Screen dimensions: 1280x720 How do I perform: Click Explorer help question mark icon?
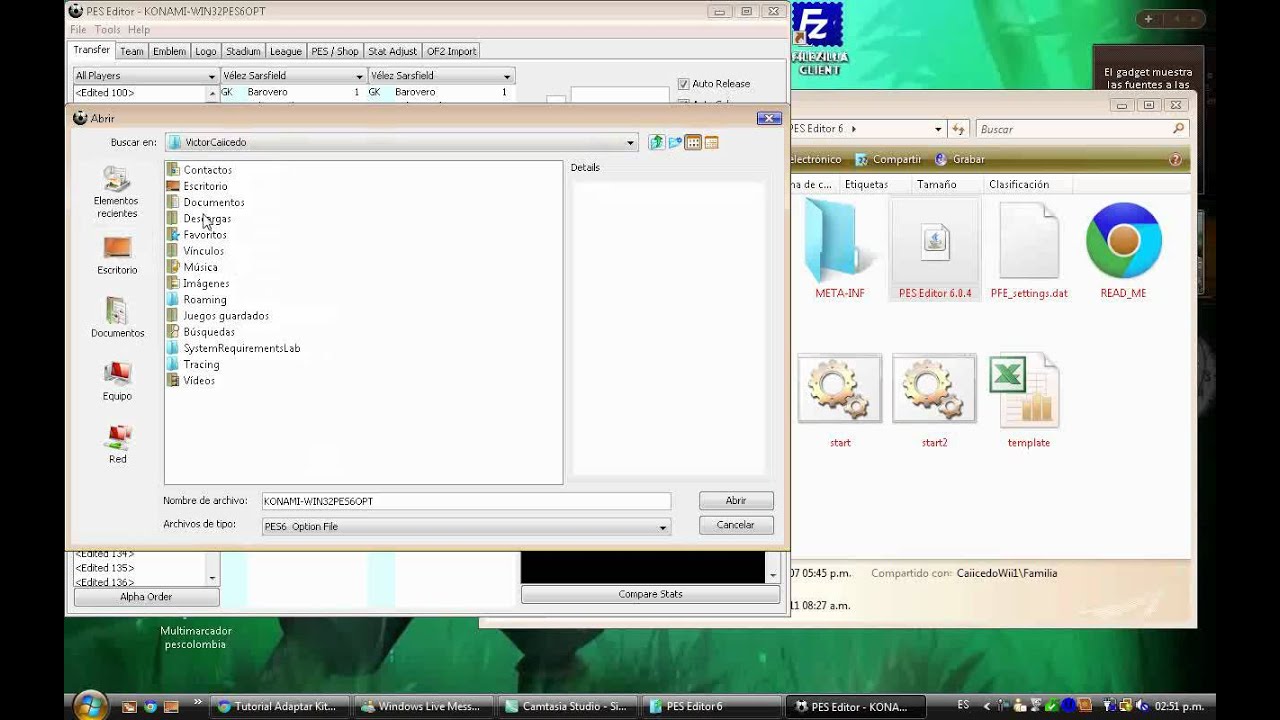click(1175, 159)
